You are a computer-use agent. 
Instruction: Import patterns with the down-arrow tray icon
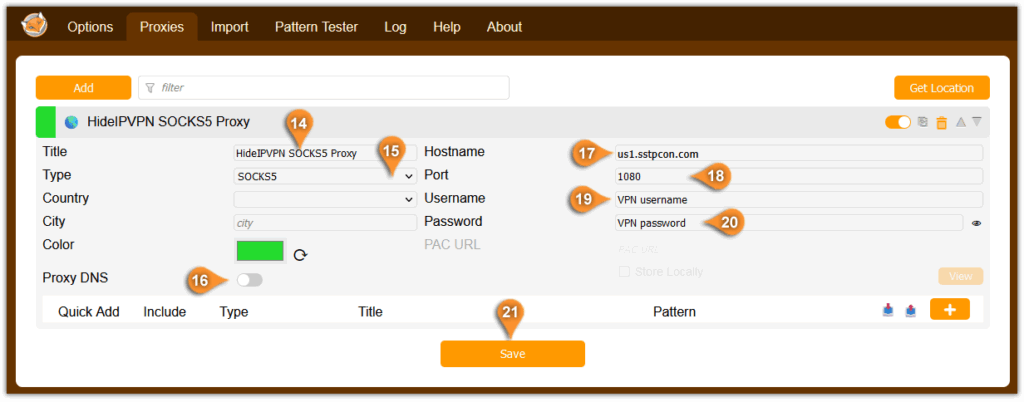888,311
